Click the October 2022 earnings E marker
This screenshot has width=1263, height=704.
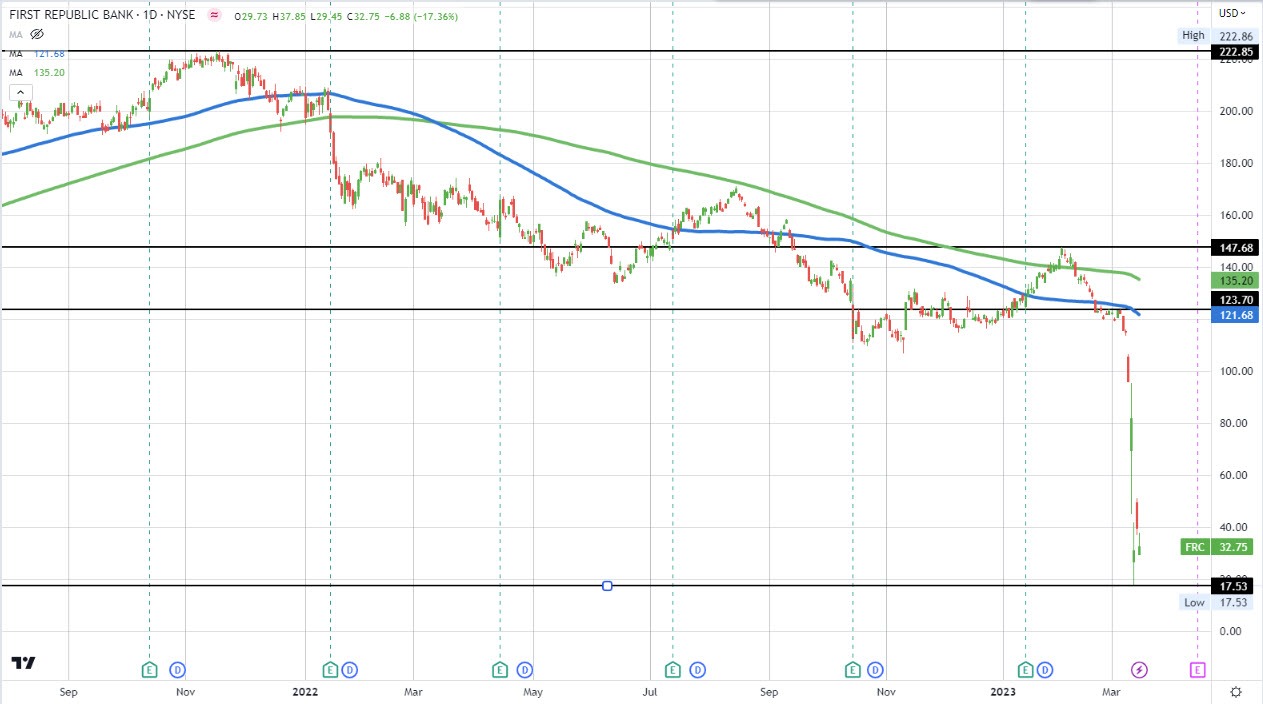(x=852, y=669)
